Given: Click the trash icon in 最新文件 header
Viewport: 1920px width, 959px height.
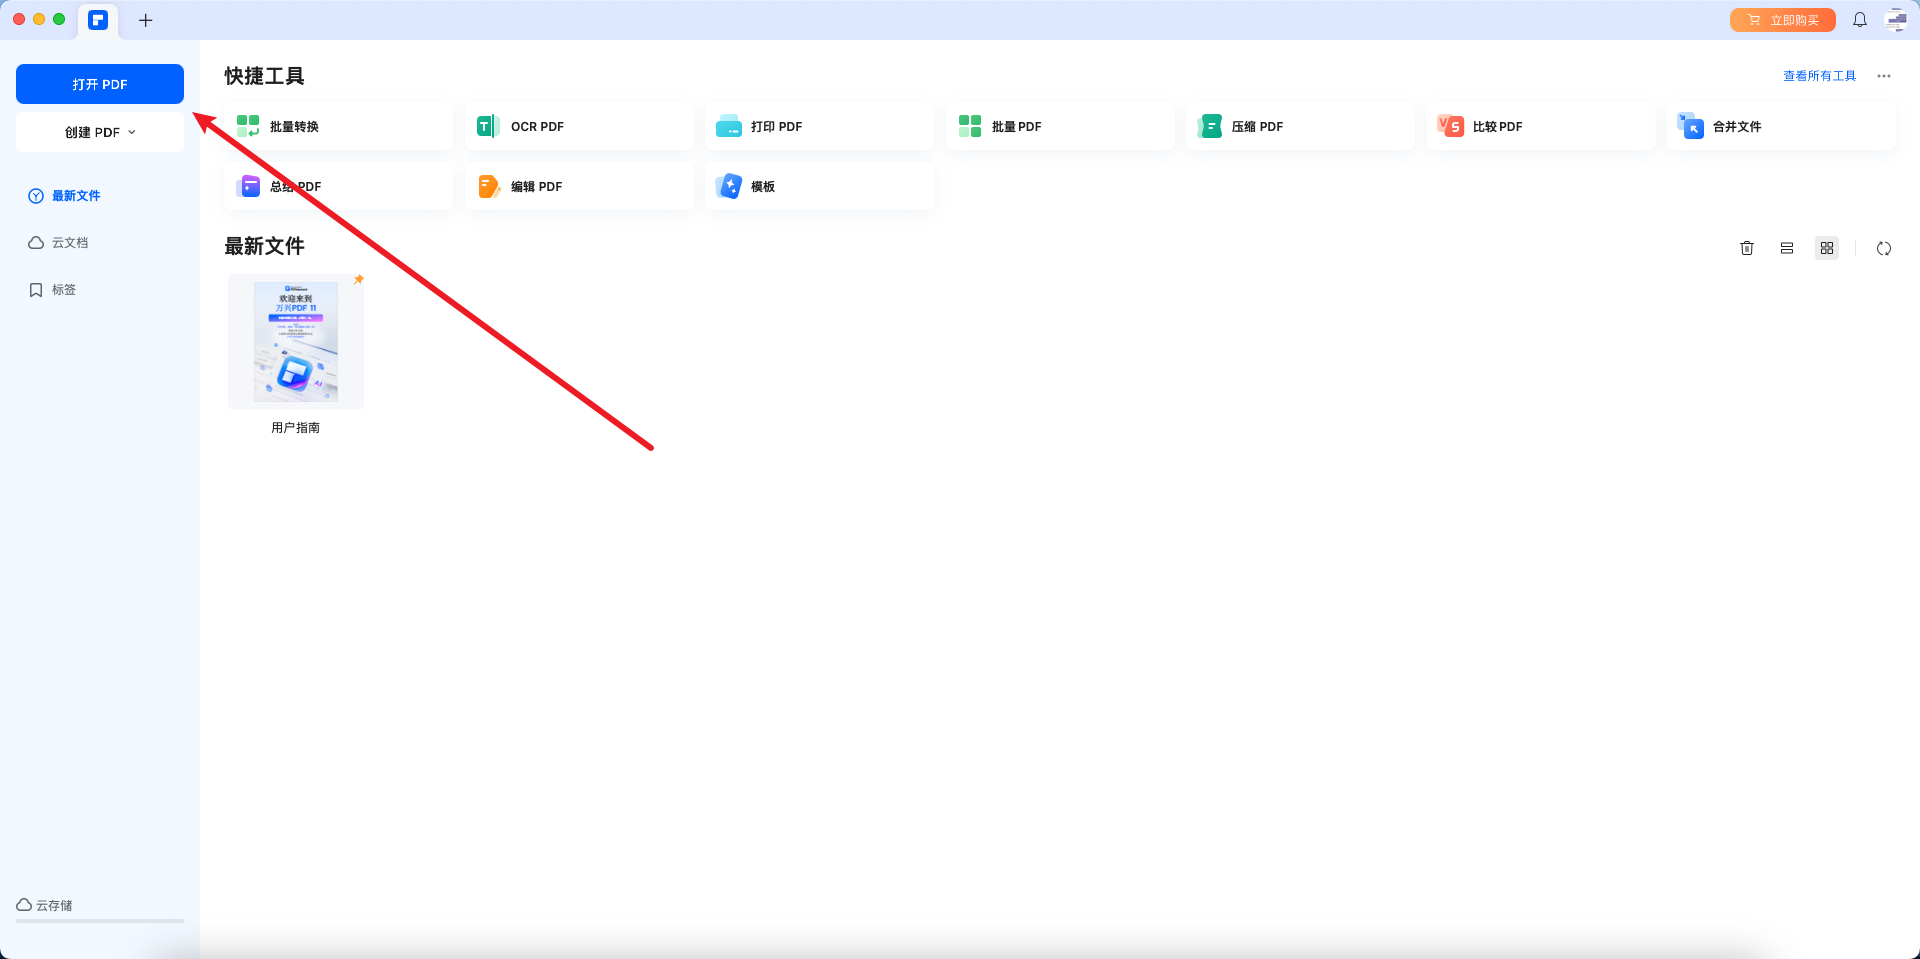Looking at the screenshot, I should 1747,248.
